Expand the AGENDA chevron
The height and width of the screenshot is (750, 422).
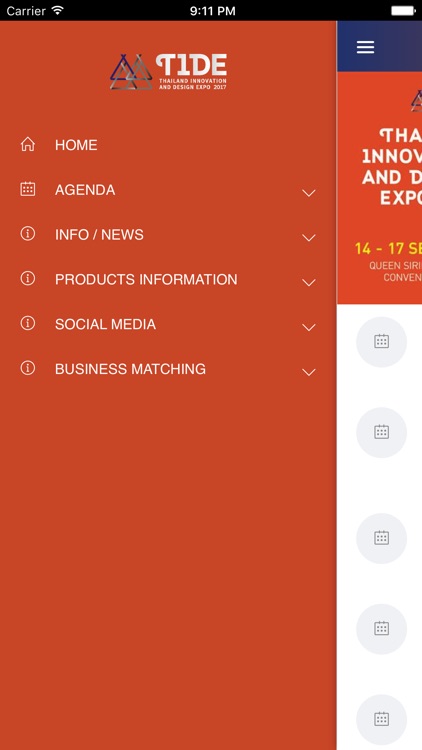(x=309, y=193)
